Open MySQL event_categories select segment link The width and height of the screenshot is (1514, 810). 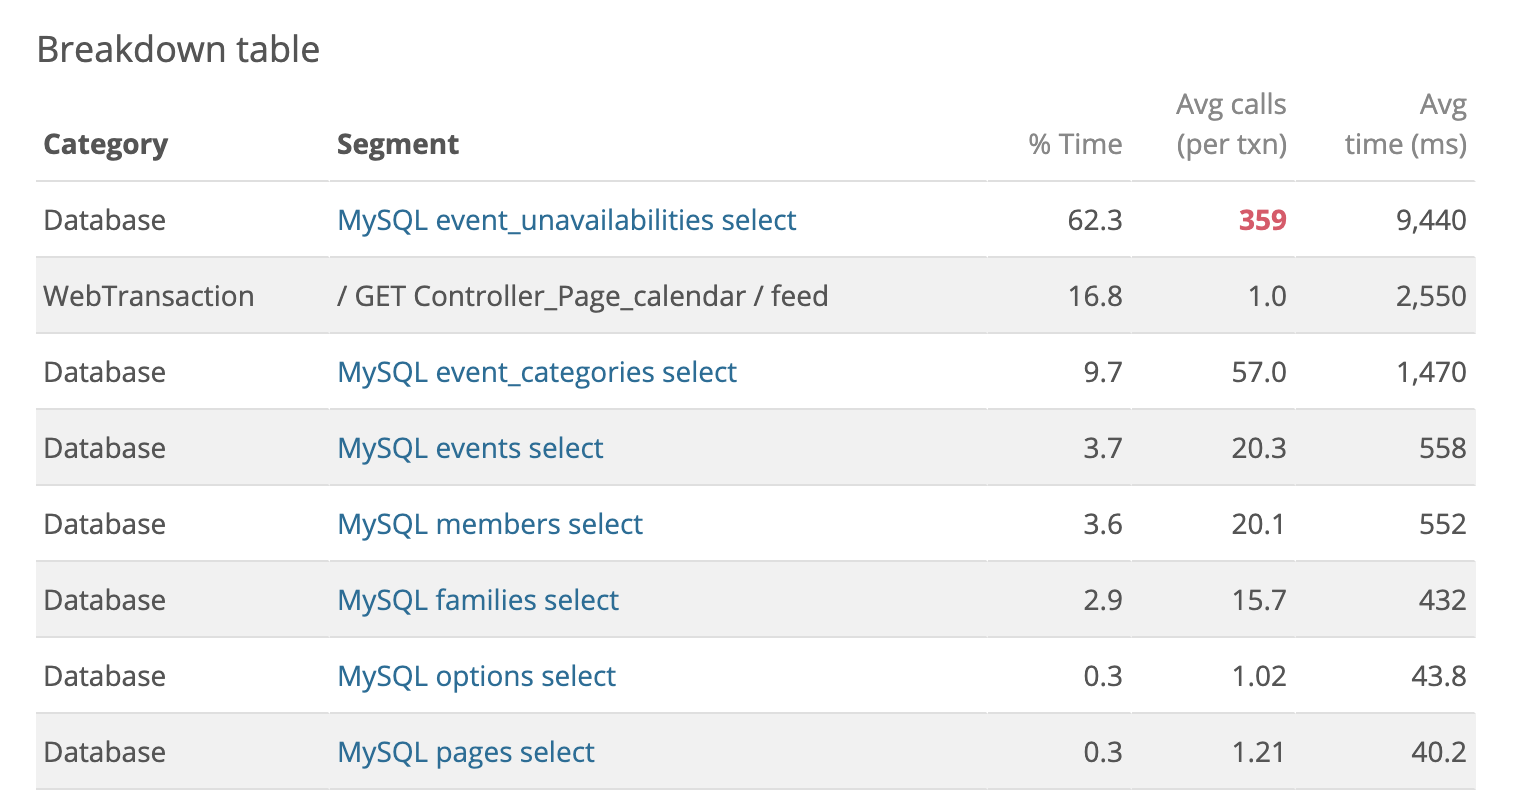[x=537, y=372]
